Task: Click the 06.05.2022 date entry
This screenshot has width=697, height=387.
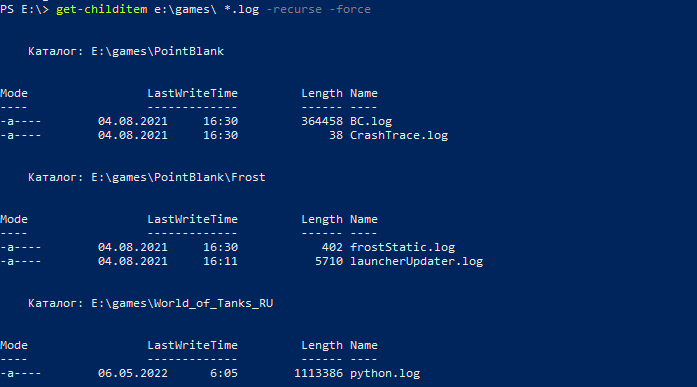Action: tap(133, 374)
